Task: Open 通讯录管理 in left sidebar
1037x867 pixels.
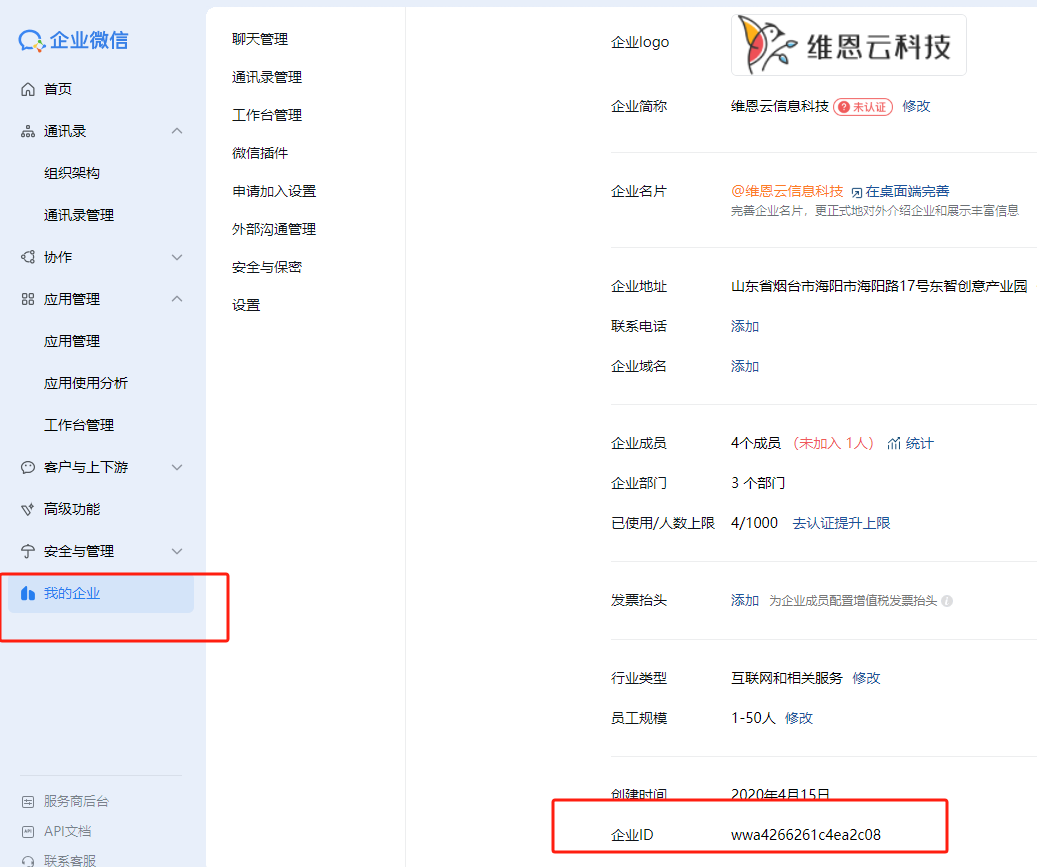Action: click(79, 215)
